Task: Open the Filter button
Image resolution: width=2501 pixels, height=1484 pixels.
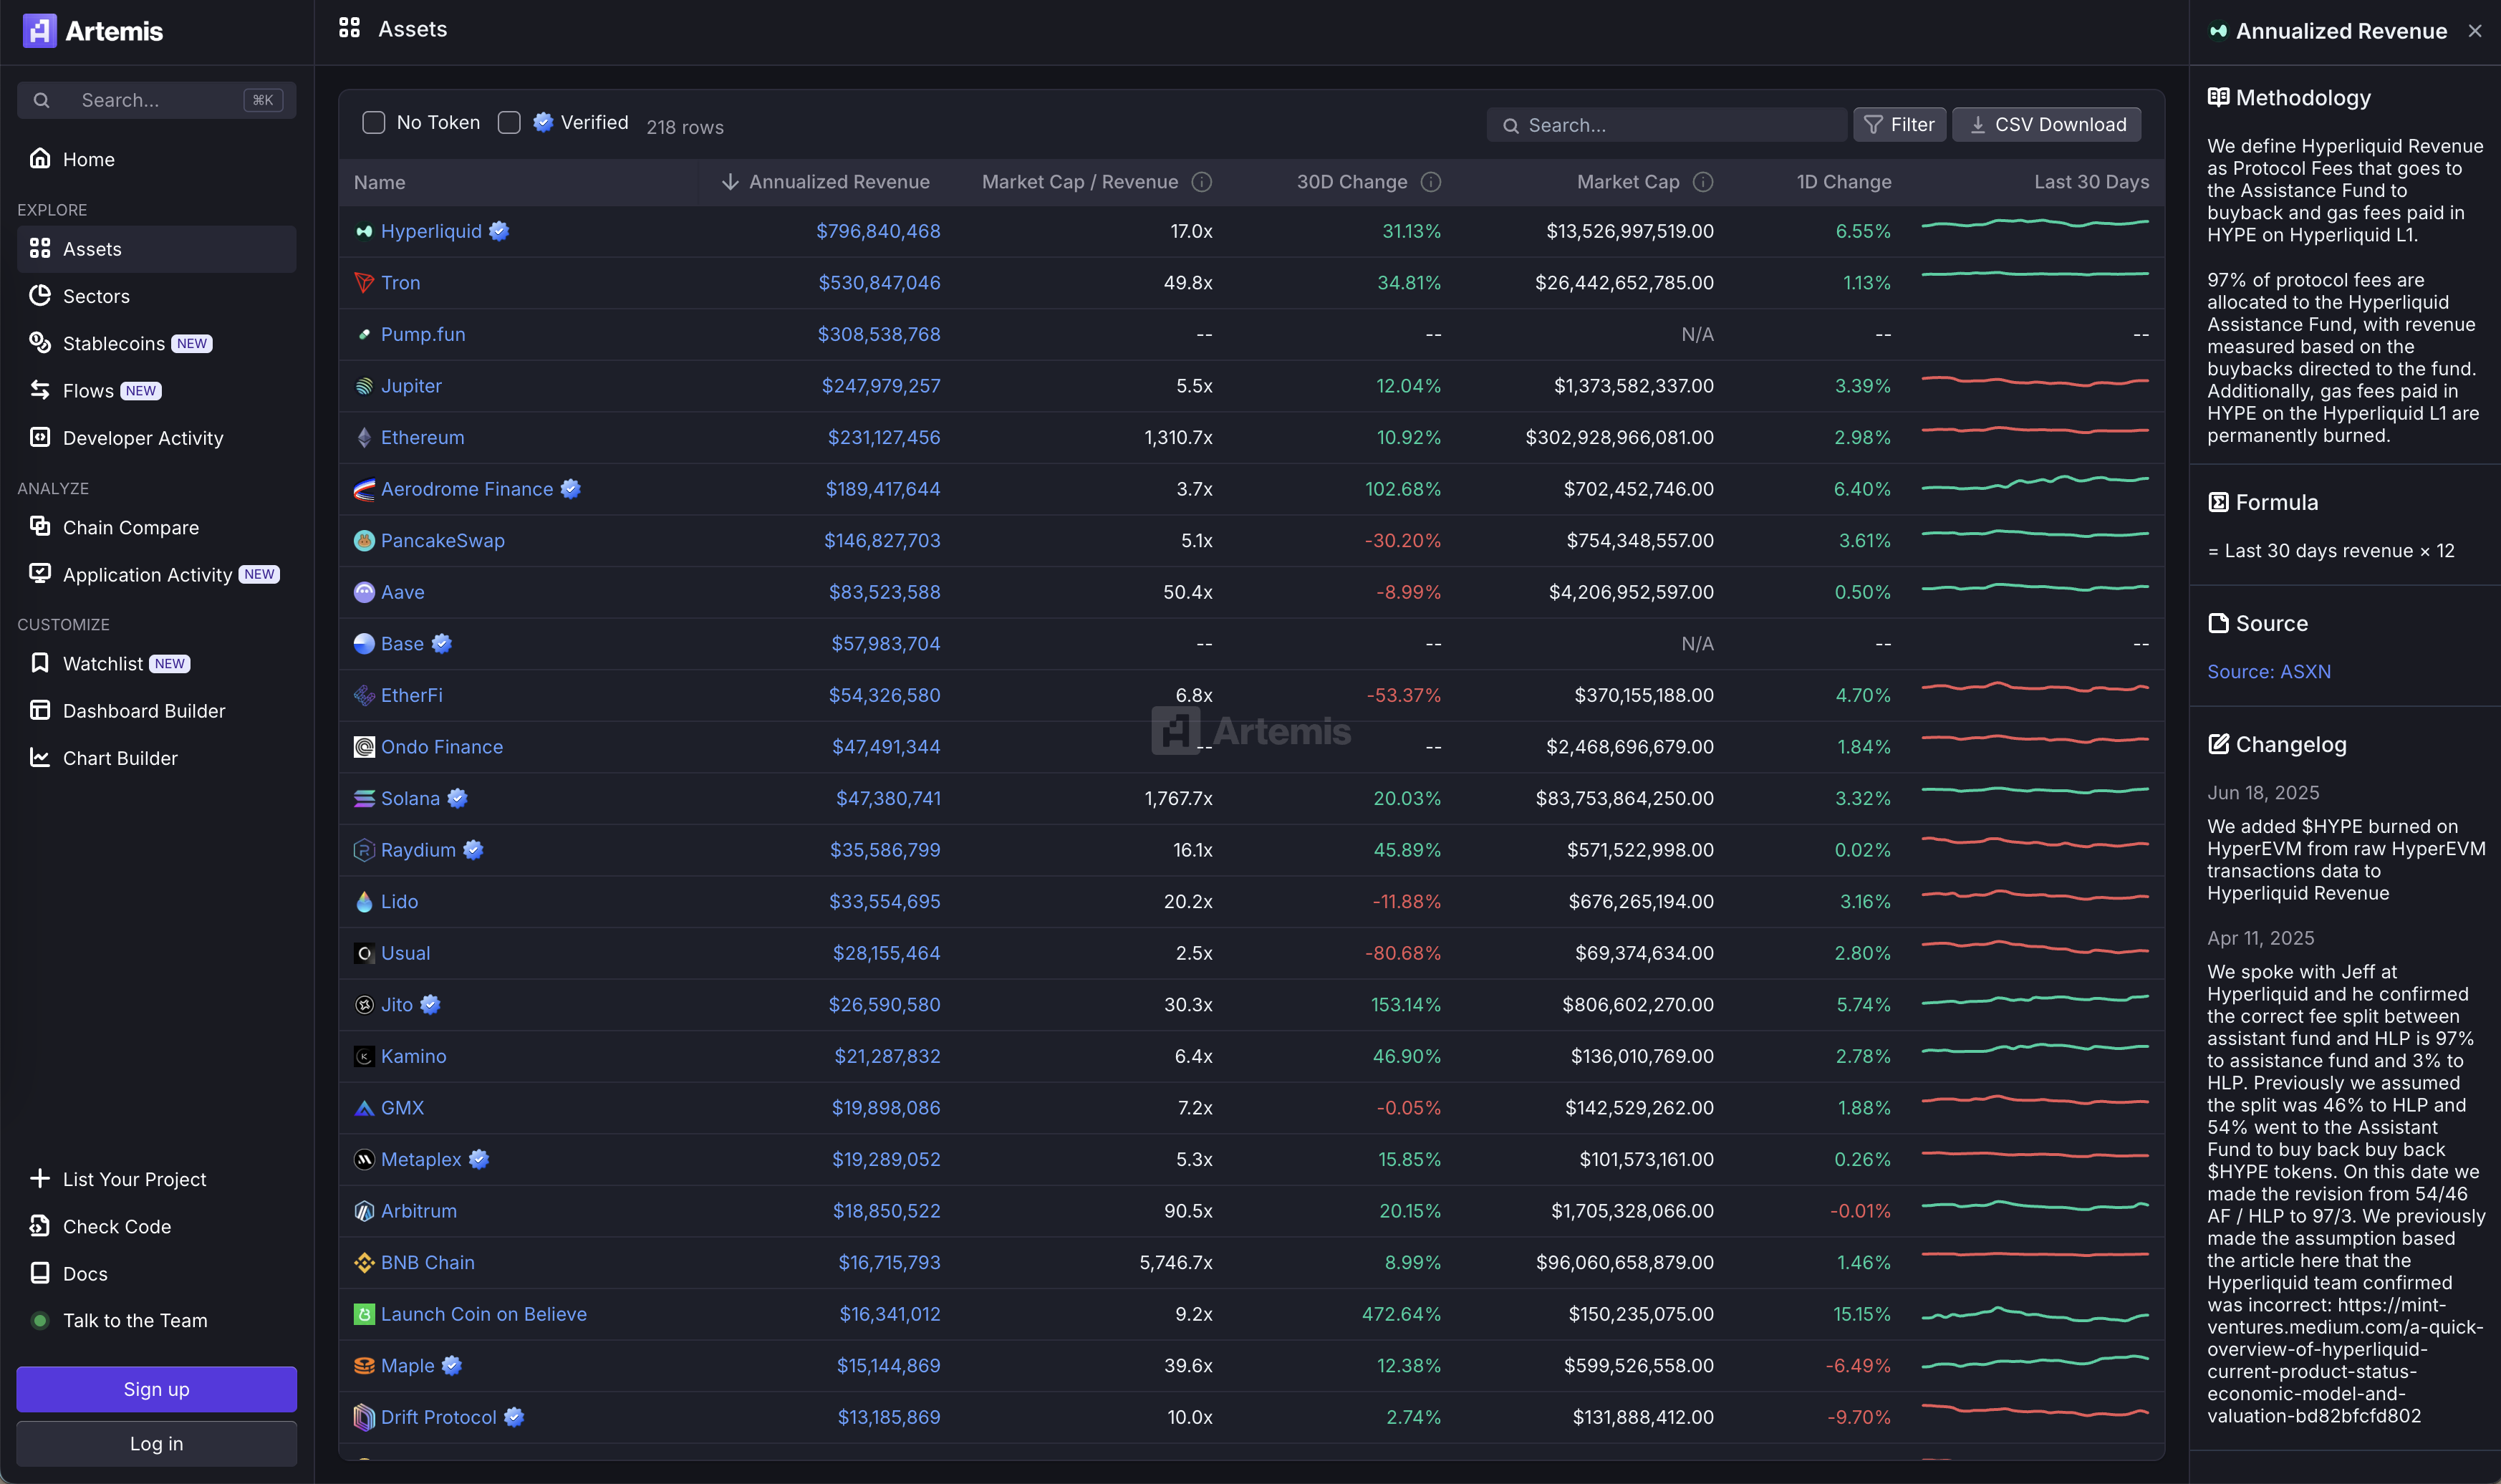Action: [1899, 125]
